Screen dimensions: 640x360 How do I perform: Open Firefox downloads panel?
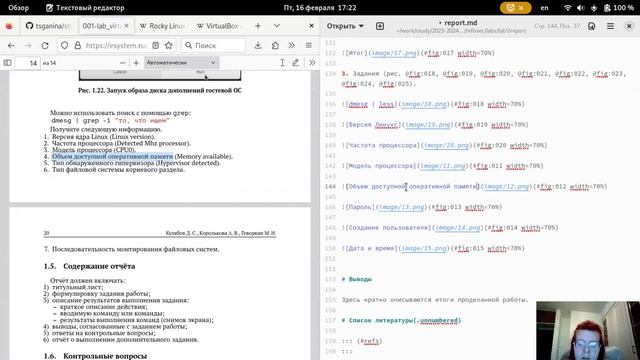point(258,45)
